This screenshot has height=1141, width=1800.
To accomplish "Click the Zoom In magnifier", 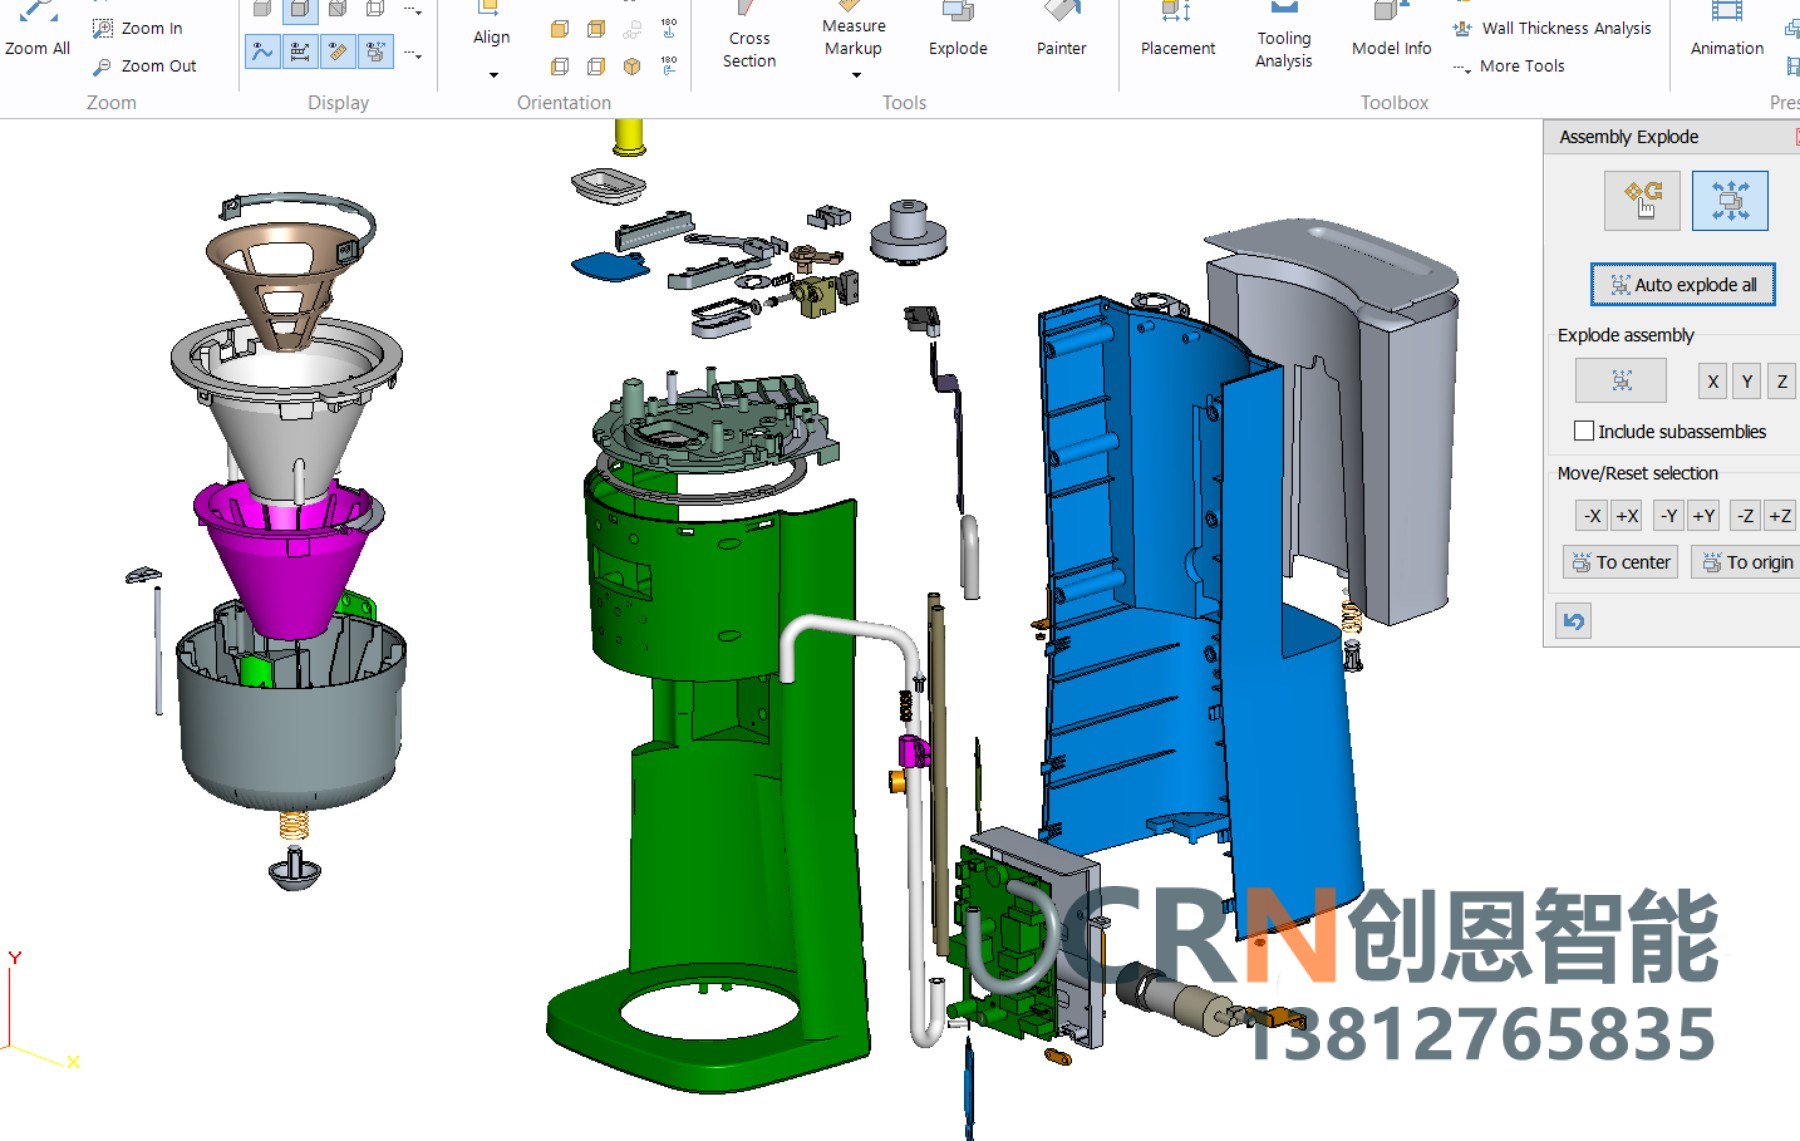I will 102,28.
